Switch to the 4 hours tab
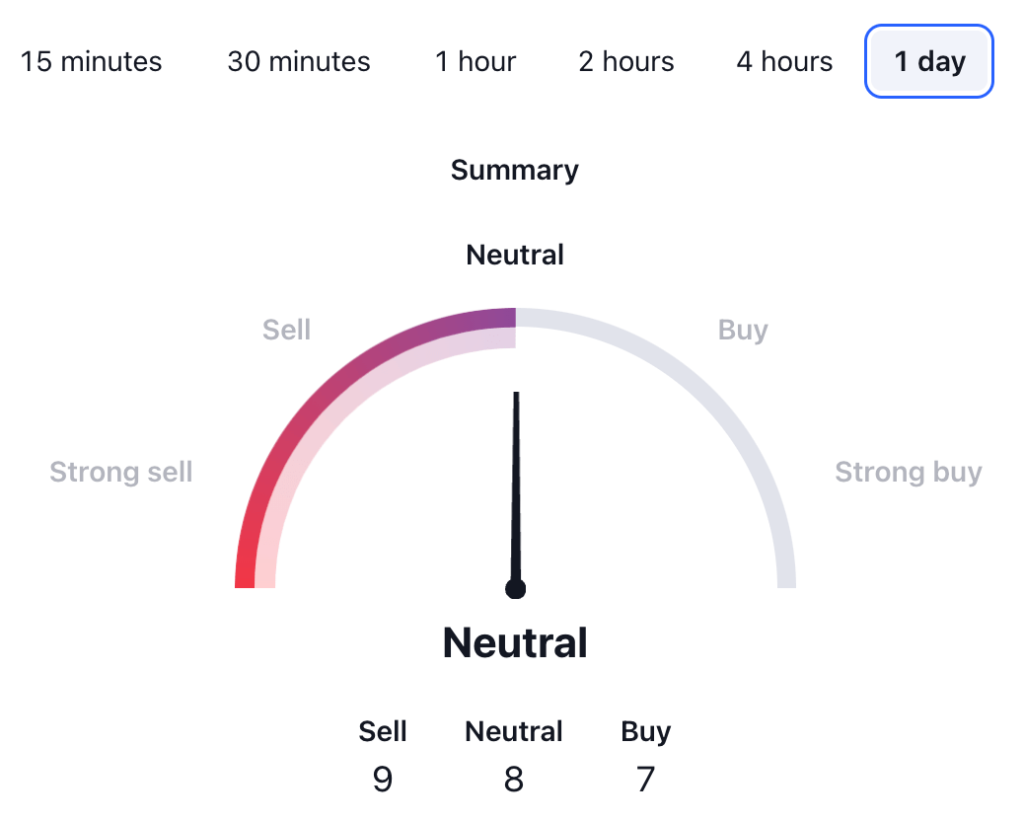The image size is (1024, 821). [x=784, y=61]
